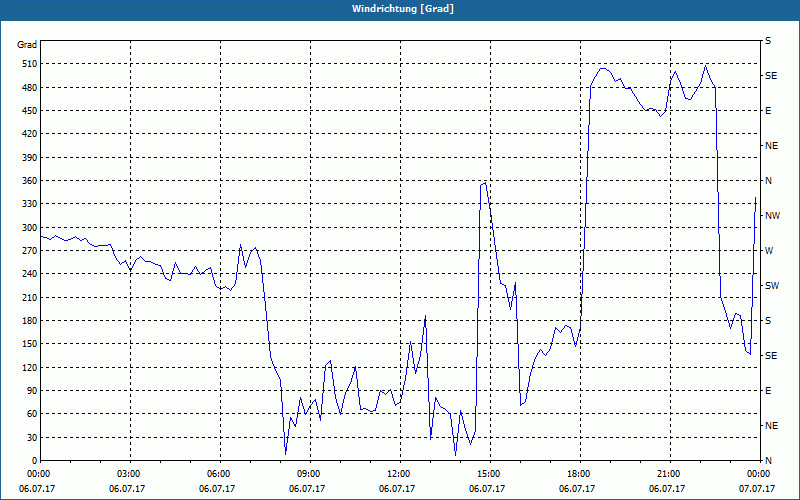Click the 'NW' compass label
The height and width of the screenshot is (500, 800).
pyautogui.click(x=772, y=216)
